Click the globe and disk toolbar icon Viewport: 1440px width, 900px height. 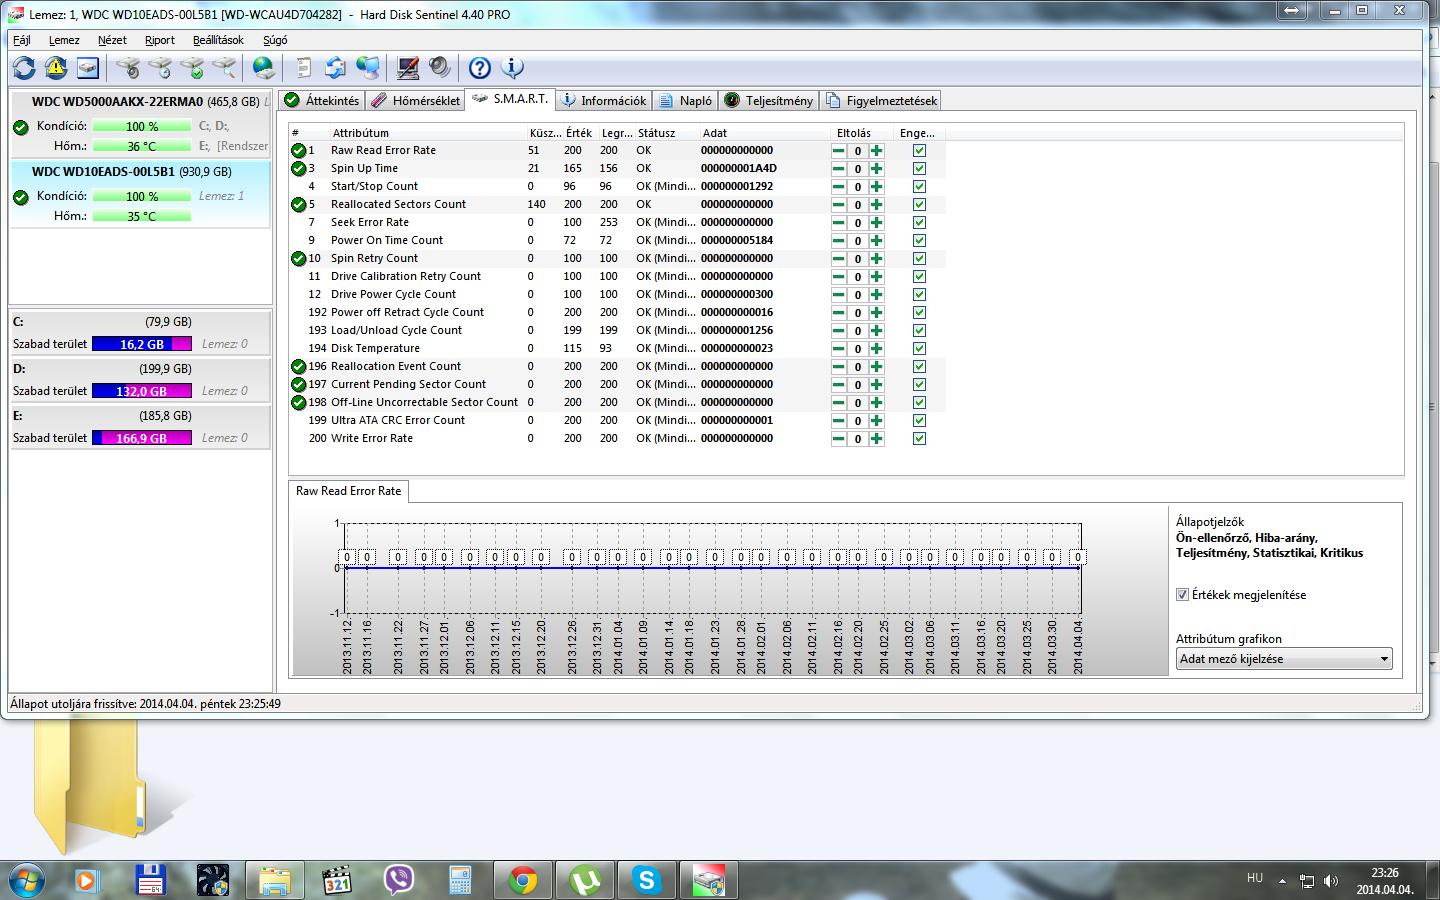pos(264,68)
